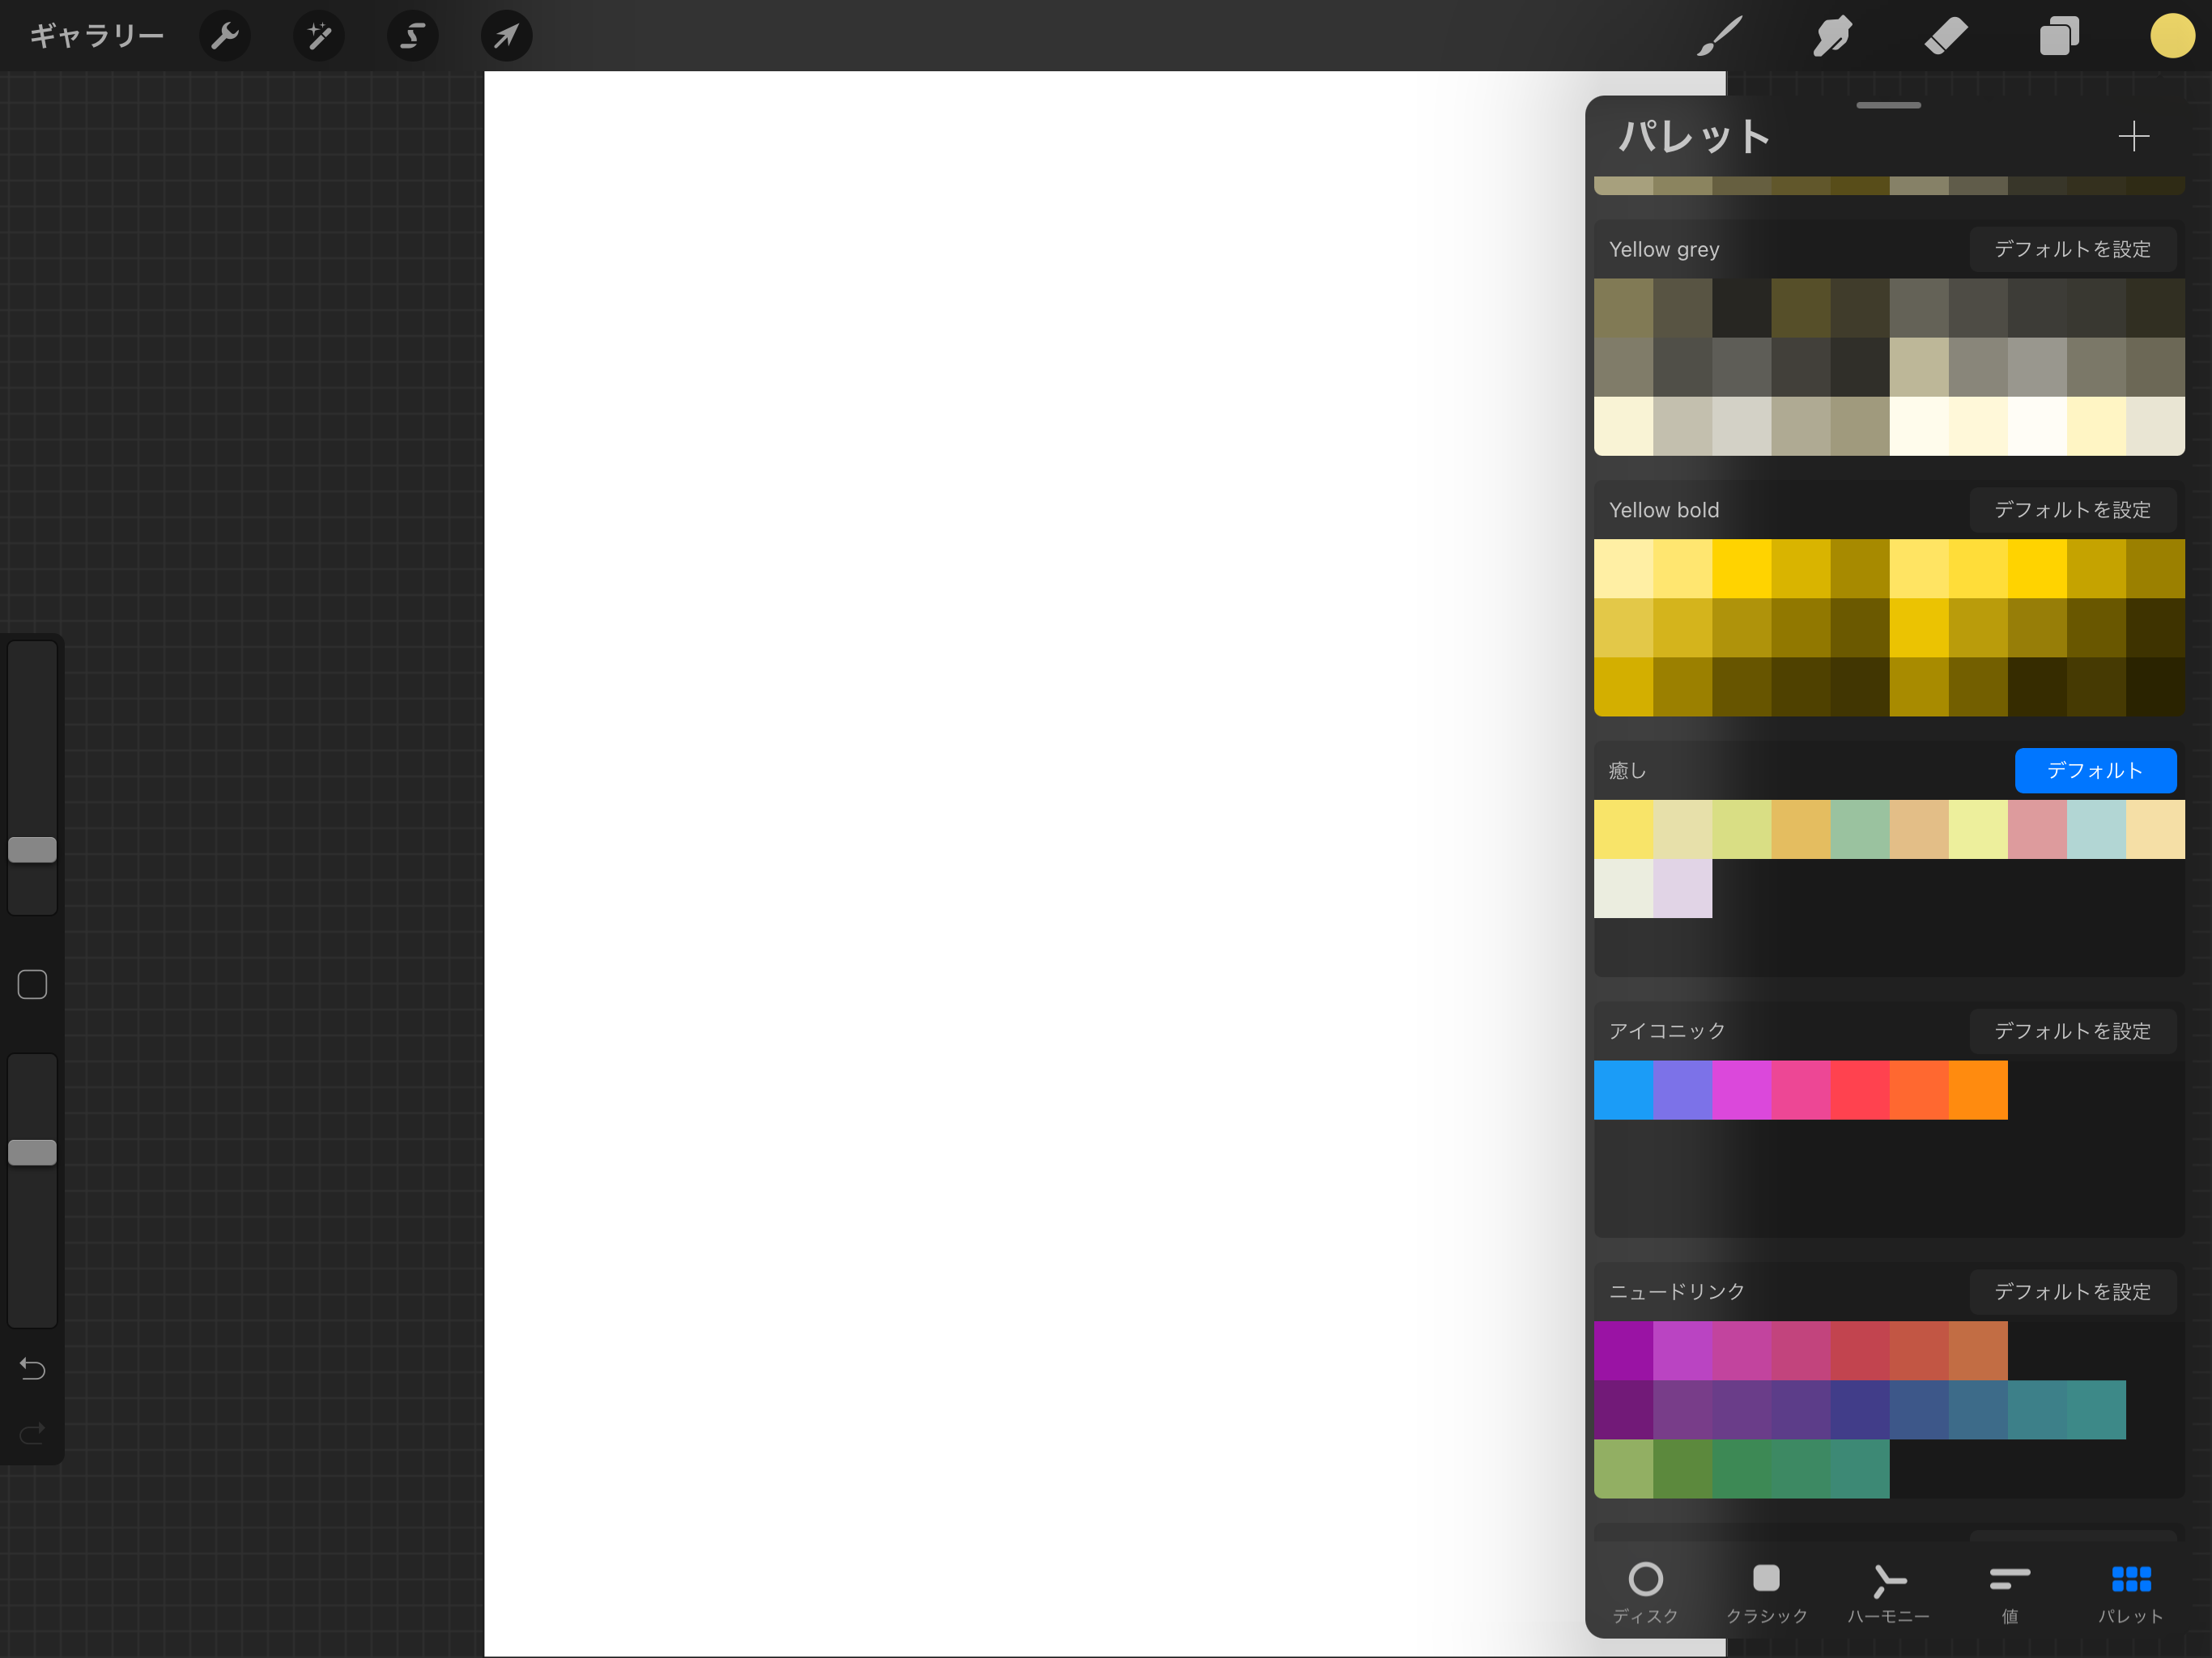Viewport: 2212px width, 1658px height.
Task: Select the Brush paint tool
Action: point(1719,37)
